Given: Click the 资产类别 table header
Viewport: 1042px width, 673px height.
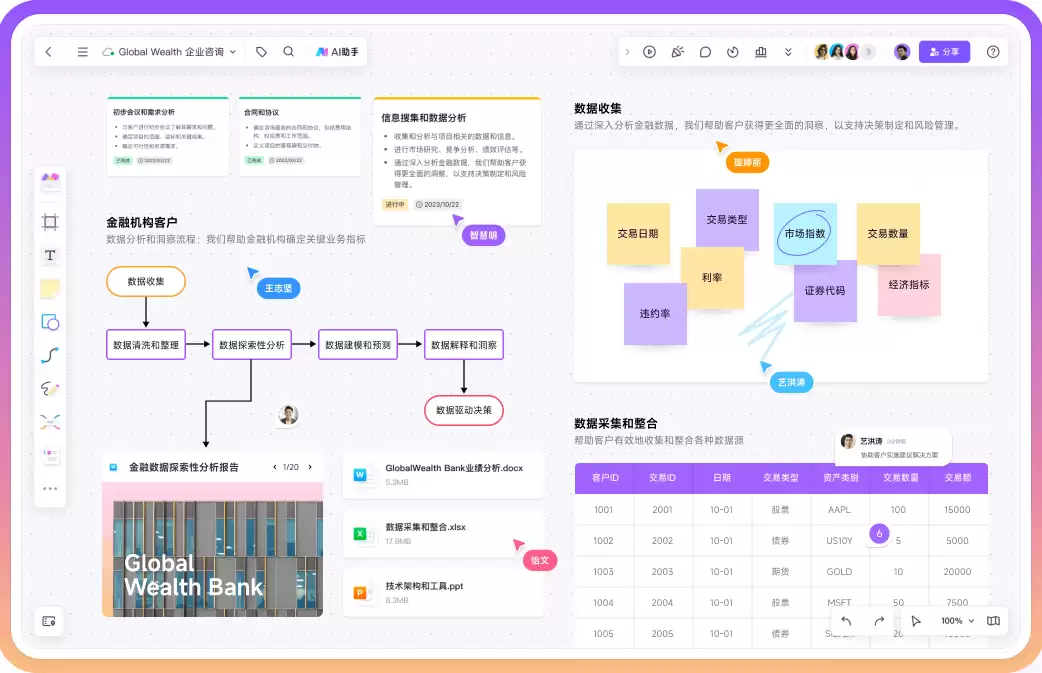Looking at the screenshot, I should point(840,478).
